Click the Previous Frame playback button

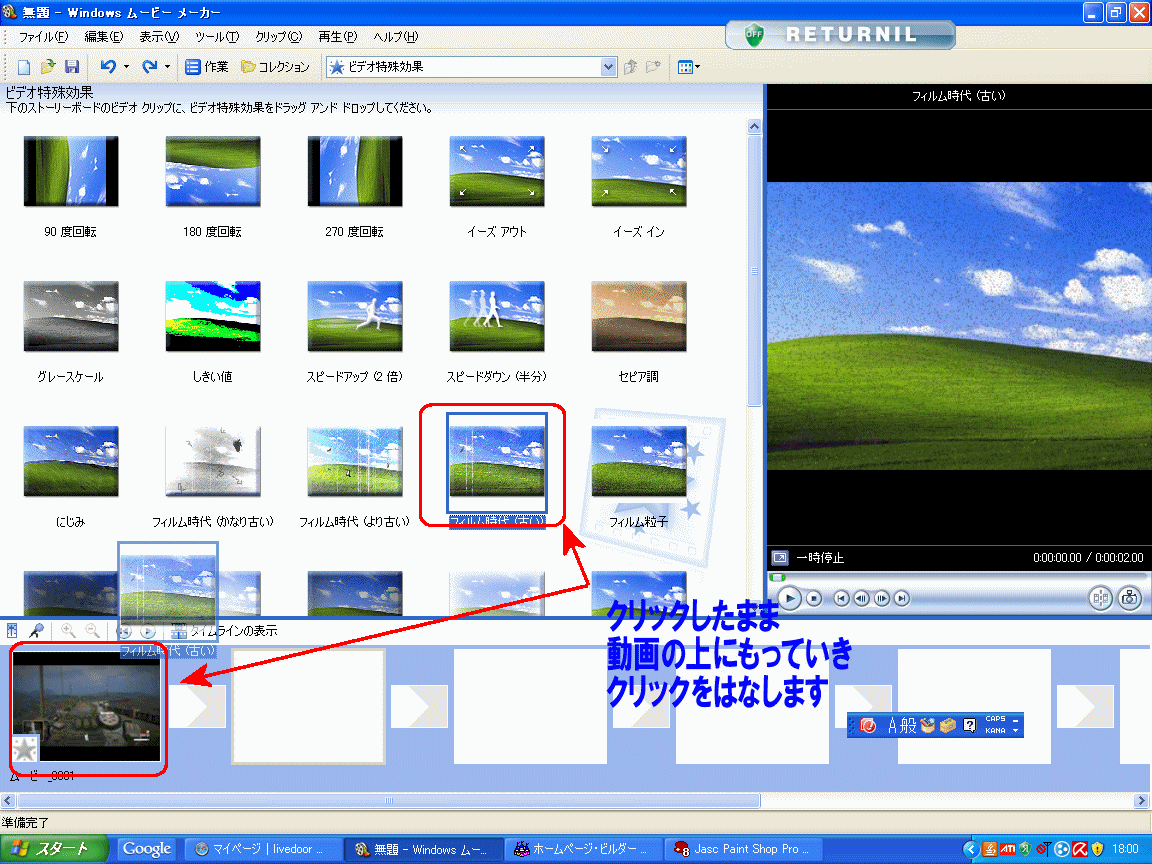click(x=861, y=598)
